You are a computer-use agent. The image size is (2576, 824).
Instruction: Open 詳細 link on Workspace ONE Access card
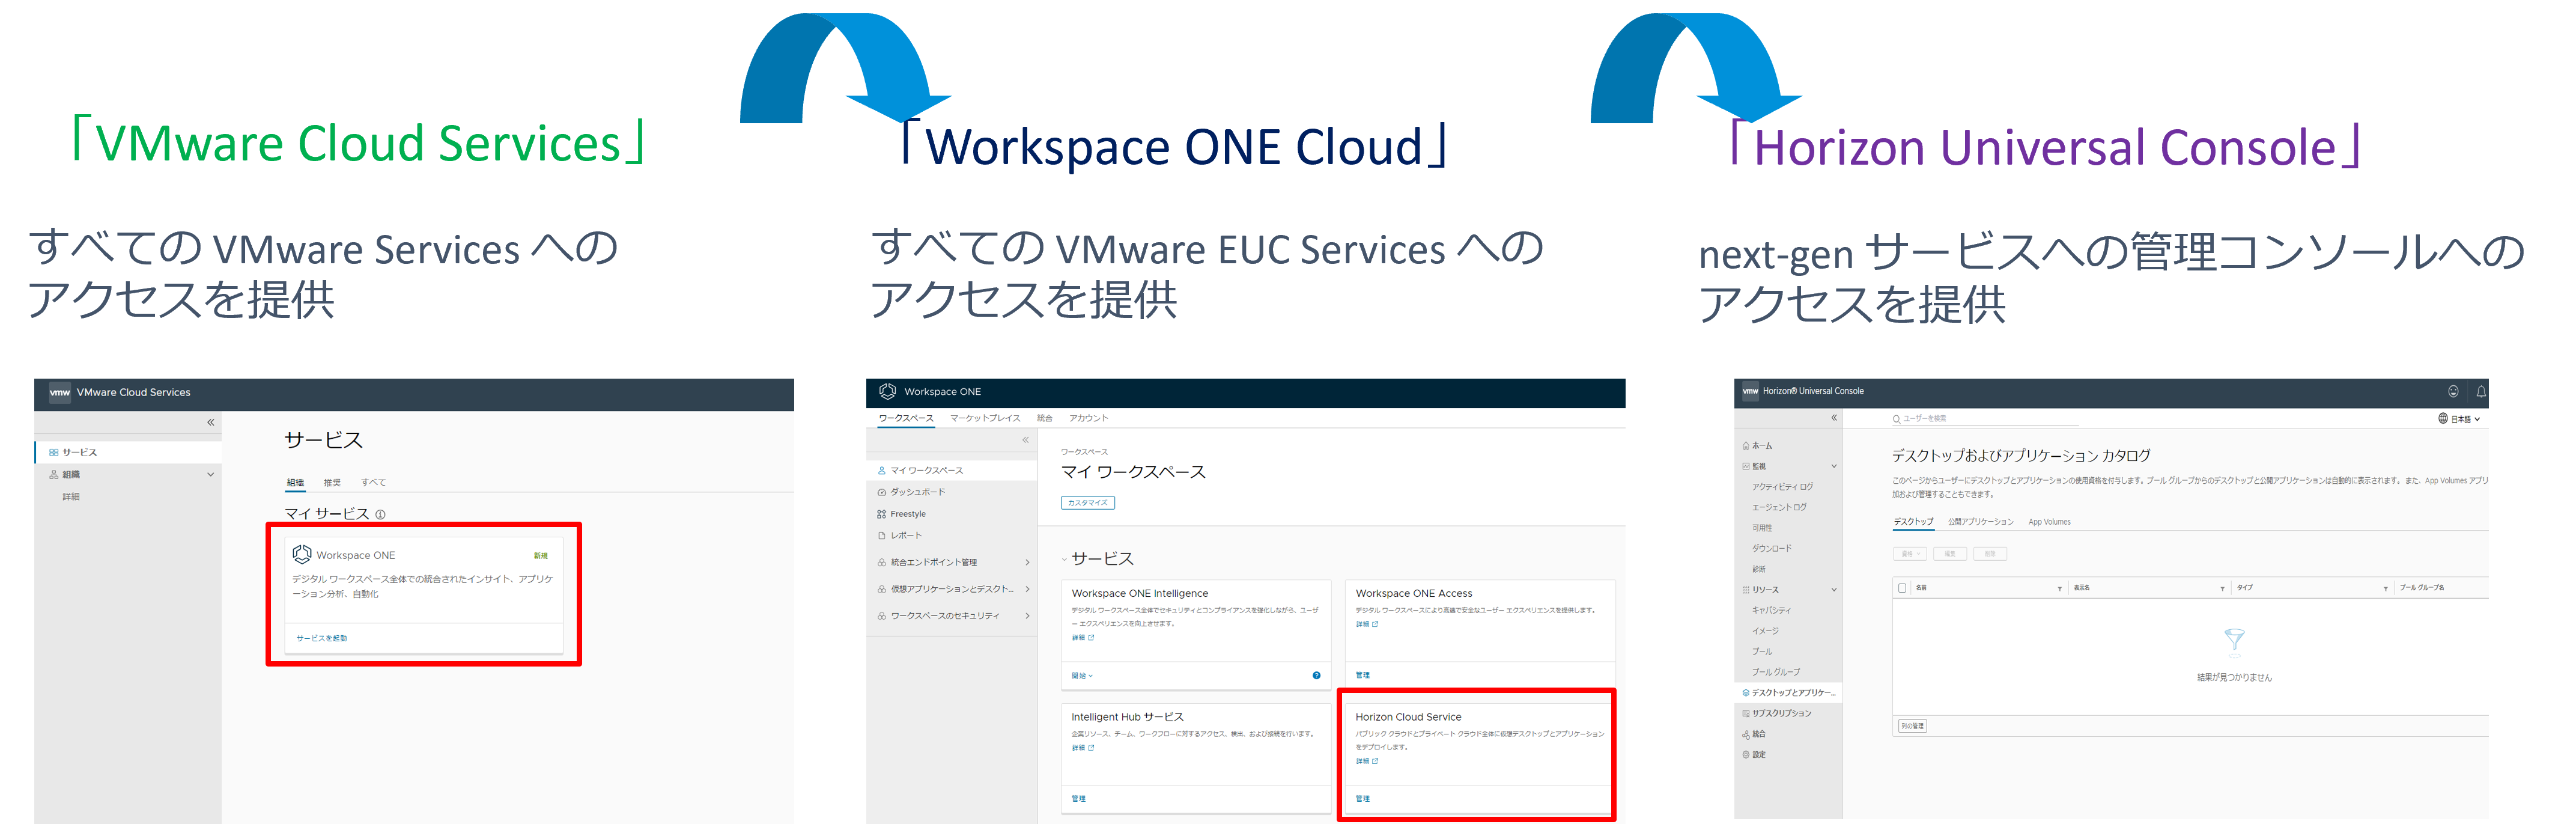point(1367,624)
